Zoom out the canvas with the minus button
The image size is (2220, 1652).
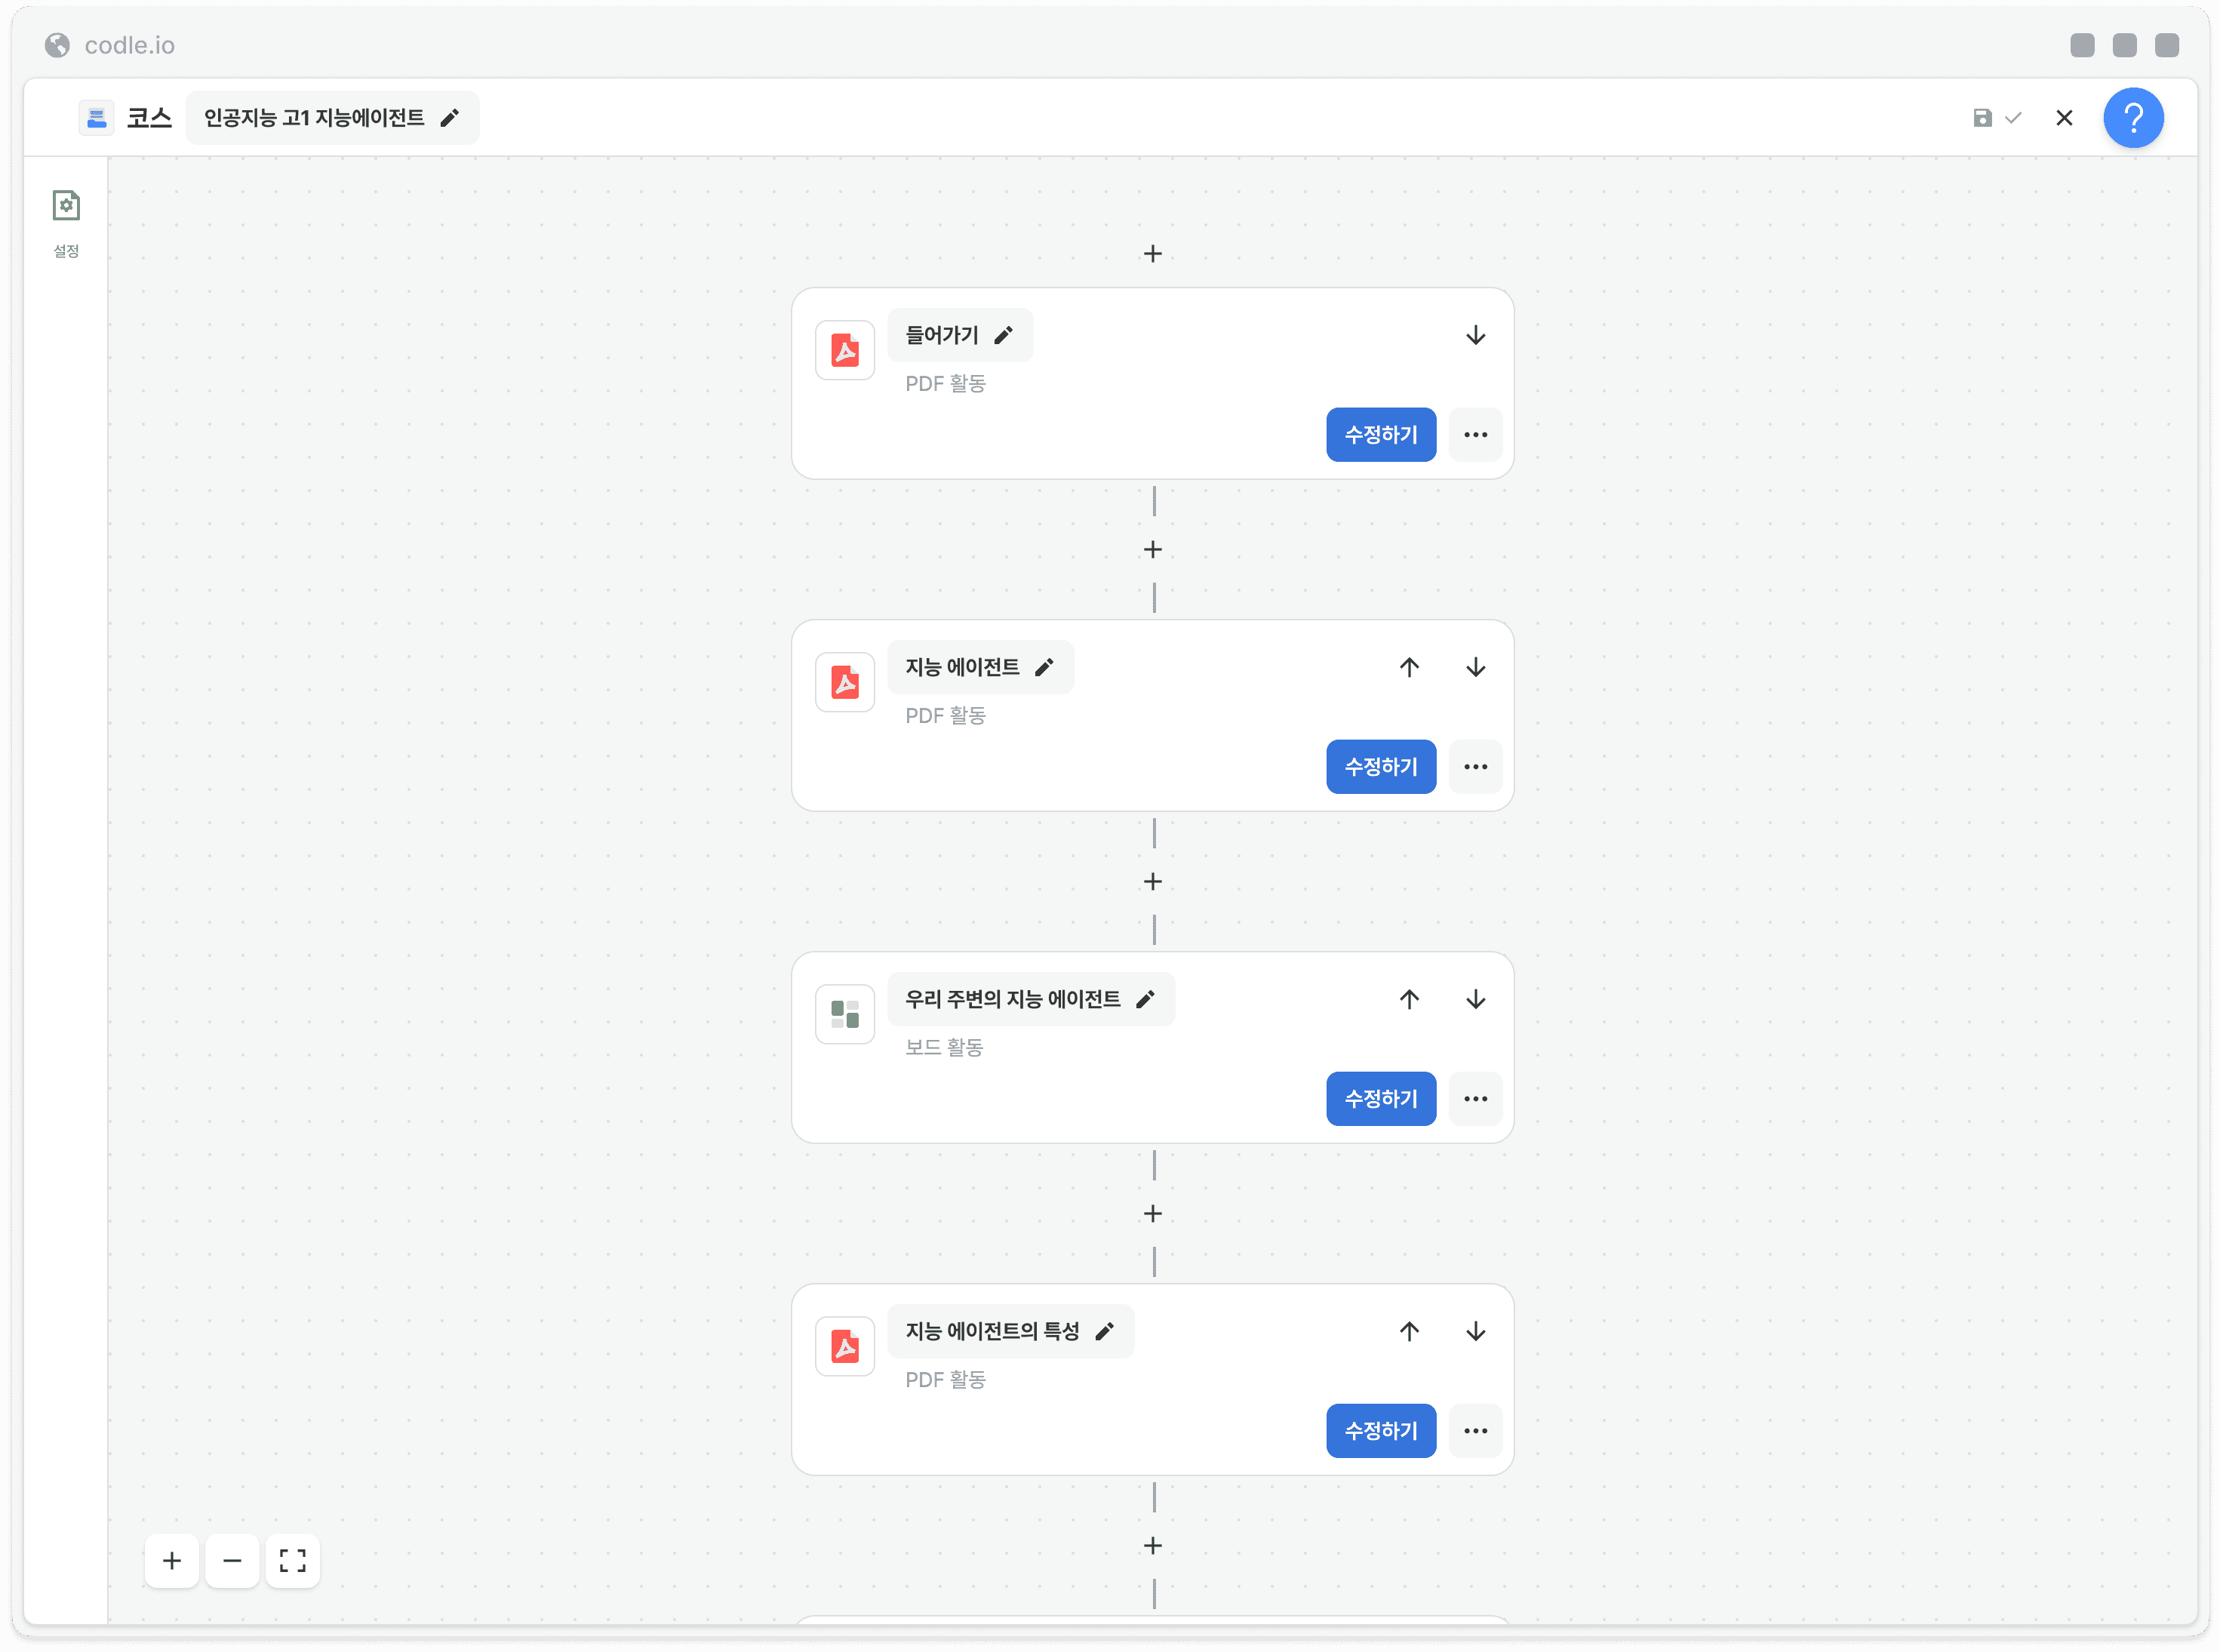[x=232, y=1561]
